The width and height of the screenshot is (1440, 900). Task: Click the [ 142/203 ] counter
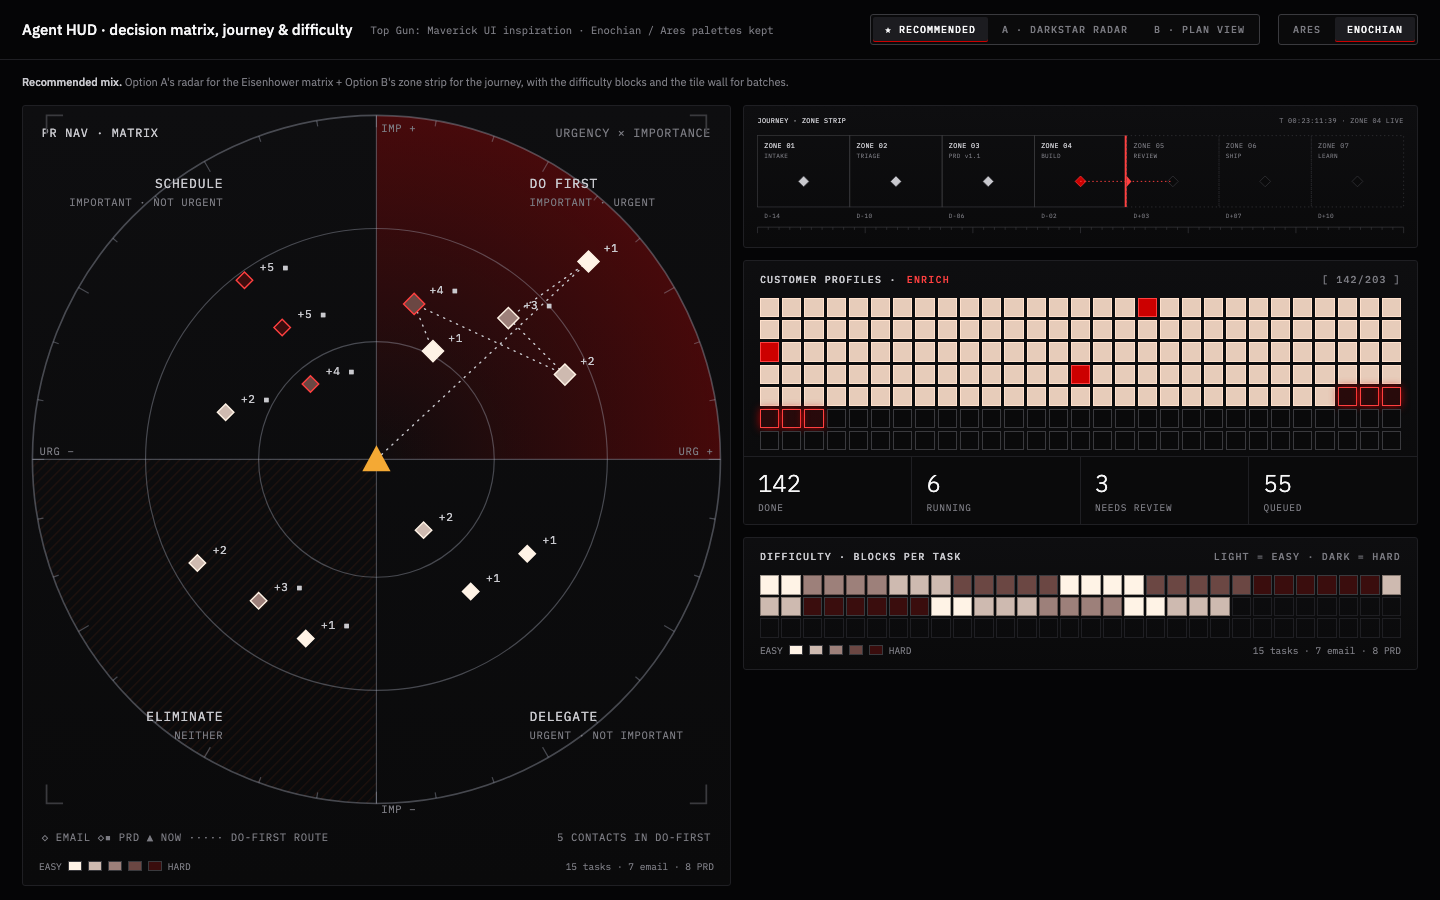click(1361, 280)
